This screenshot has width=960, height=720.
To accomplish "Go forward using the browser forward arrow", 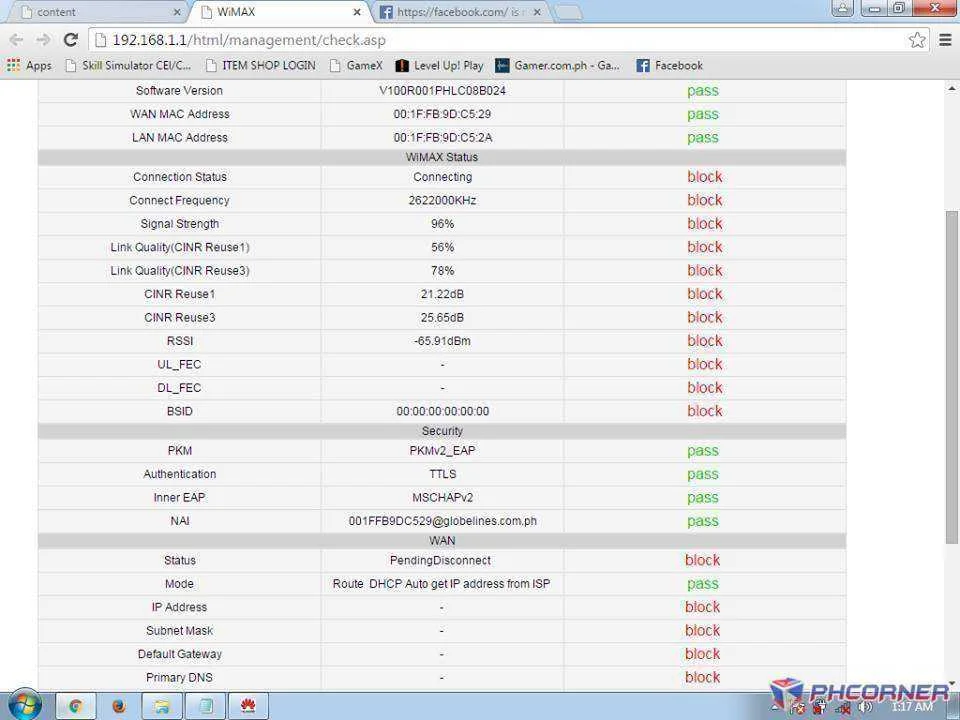I will pos(43,40).
